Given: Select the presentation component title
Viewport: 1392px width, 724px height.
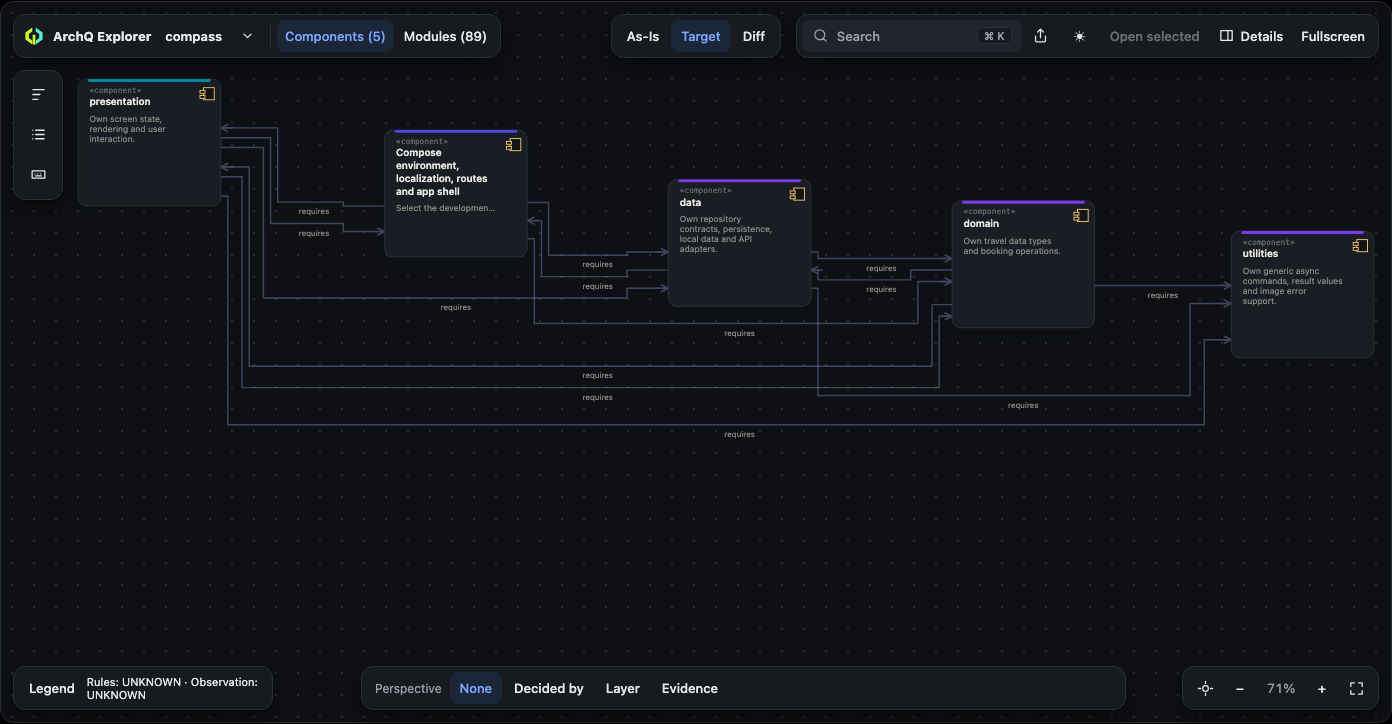Looking at the screenshot, I should point(120,101).
